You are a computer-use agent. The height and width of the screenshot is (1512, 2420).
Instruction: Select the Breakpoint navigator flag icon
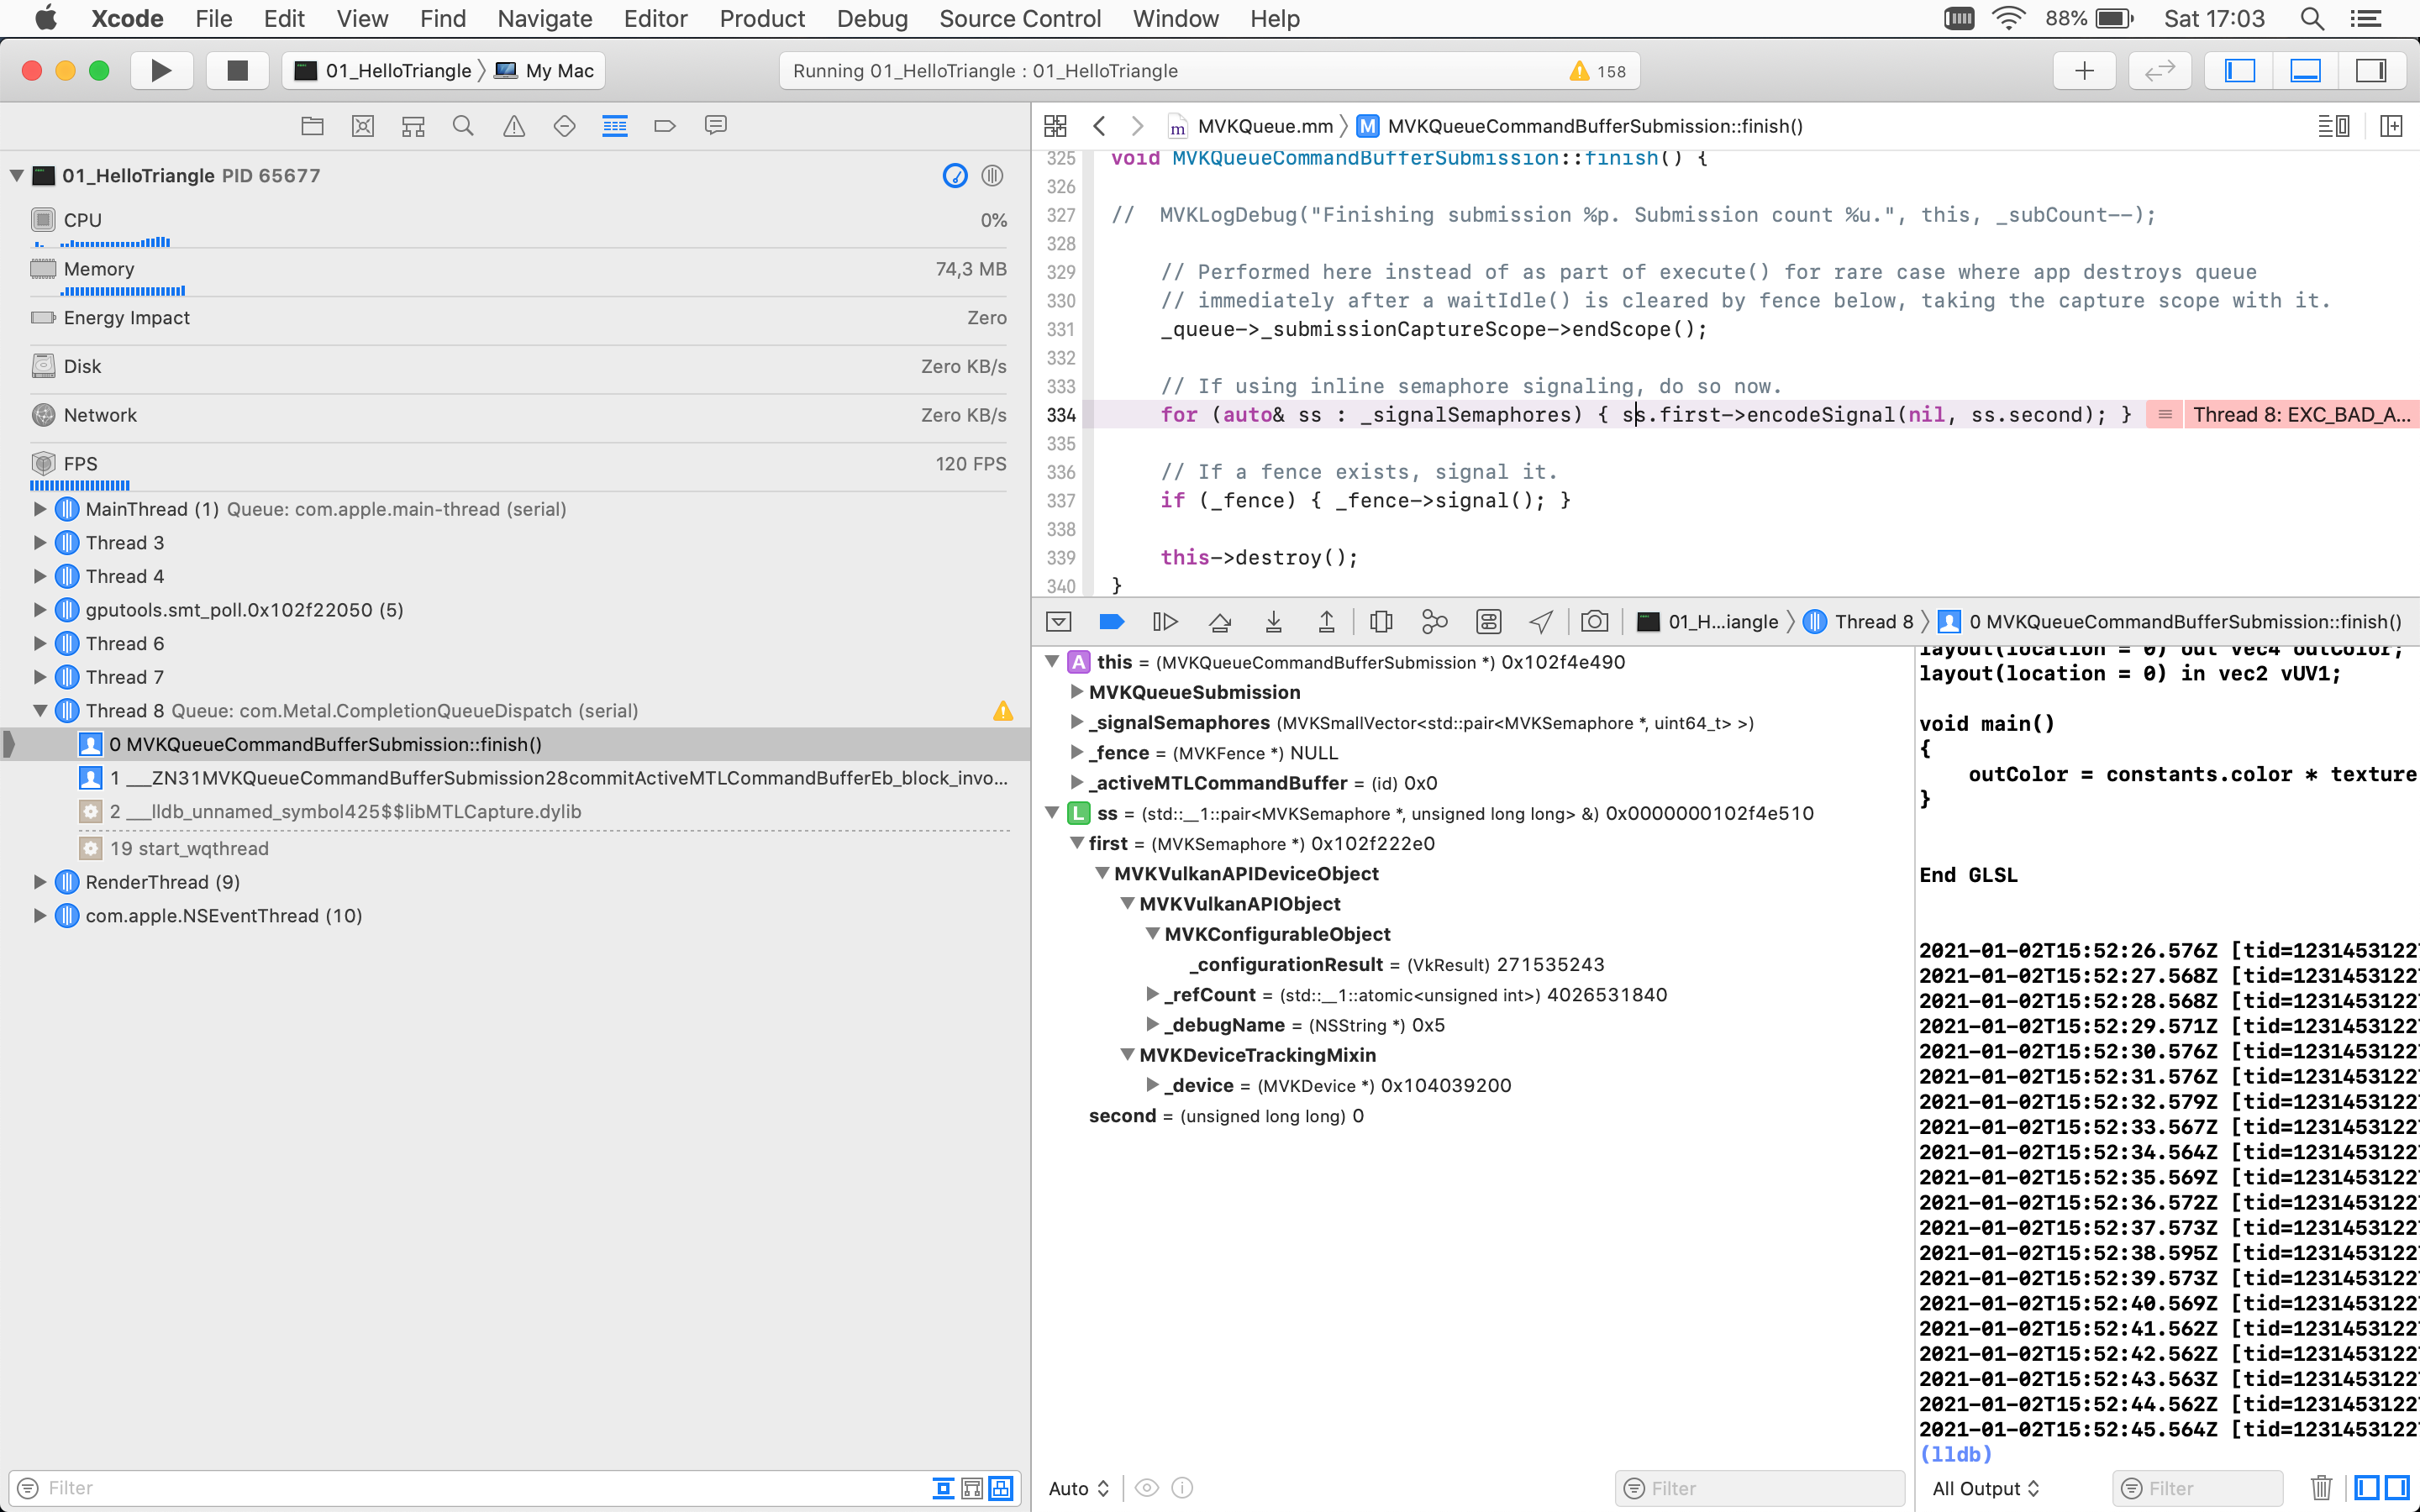[x=665, y=125]
